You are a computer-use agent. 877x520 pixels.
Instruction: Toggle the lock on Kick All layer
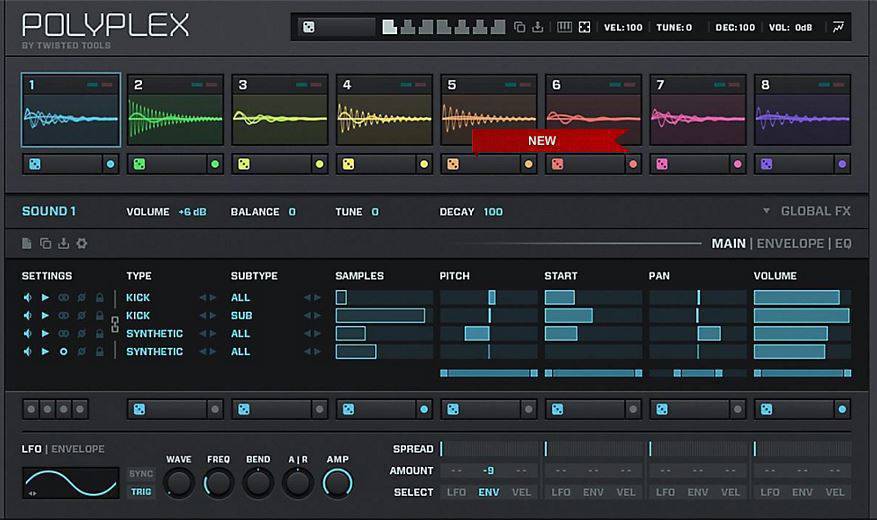(x=100, y=297)
